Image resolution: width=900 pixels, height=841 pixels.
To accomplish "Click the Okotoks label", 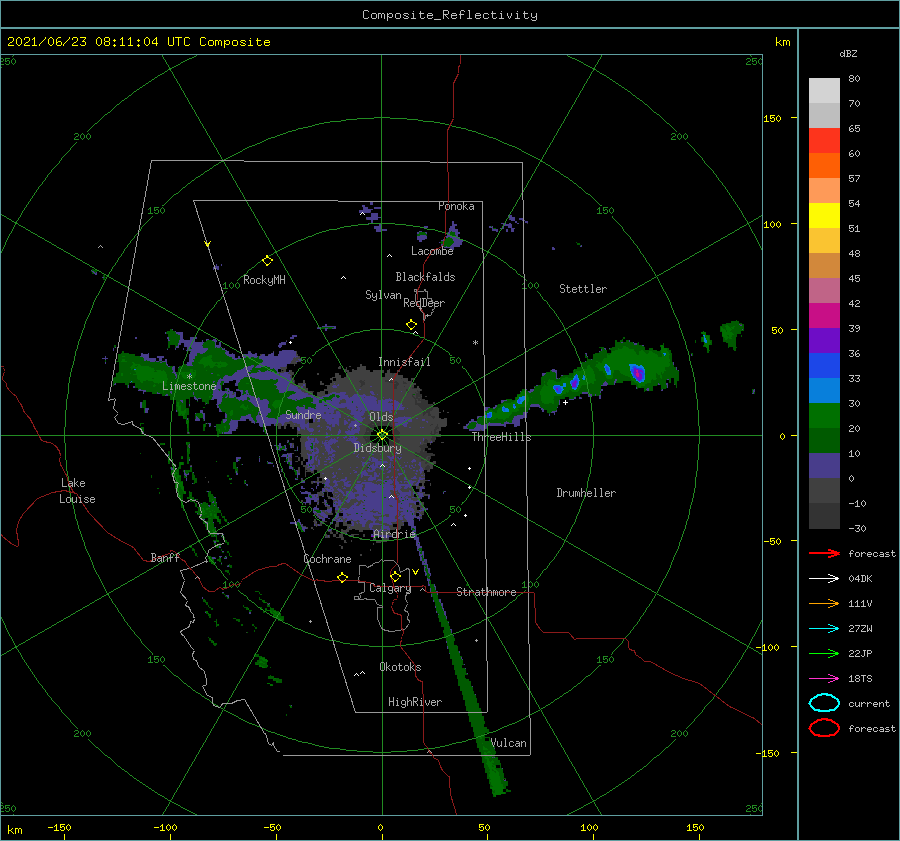I will [400, 667].
